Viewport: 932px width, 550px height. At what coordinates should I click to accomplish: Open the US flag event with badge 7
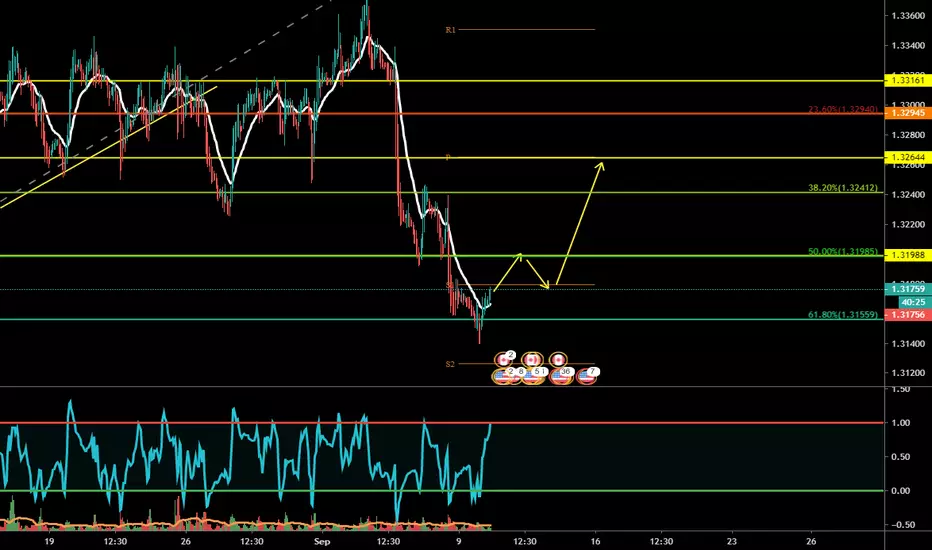click(x=587, y=376)
